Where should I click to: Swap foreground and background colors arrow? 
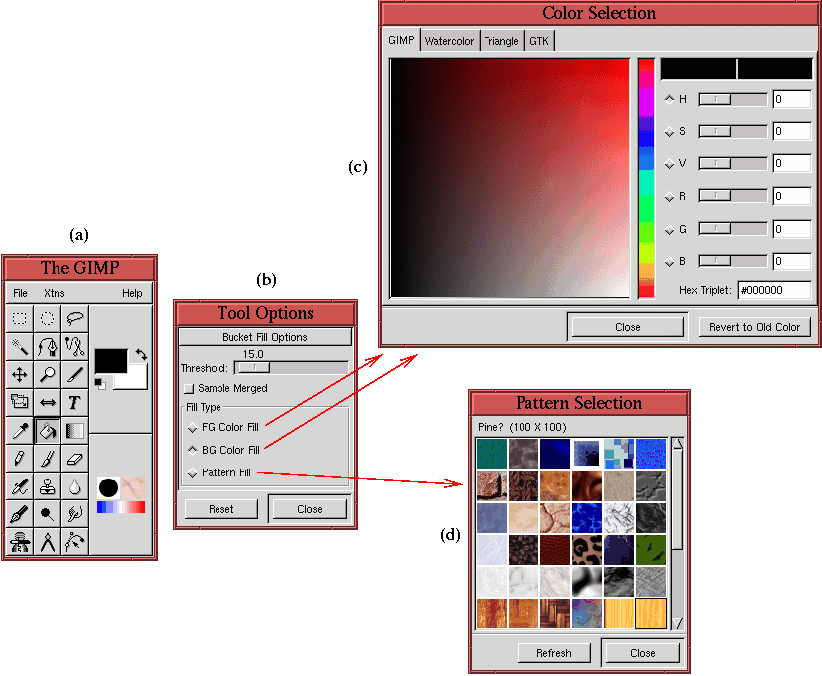[x=141, y=354]
